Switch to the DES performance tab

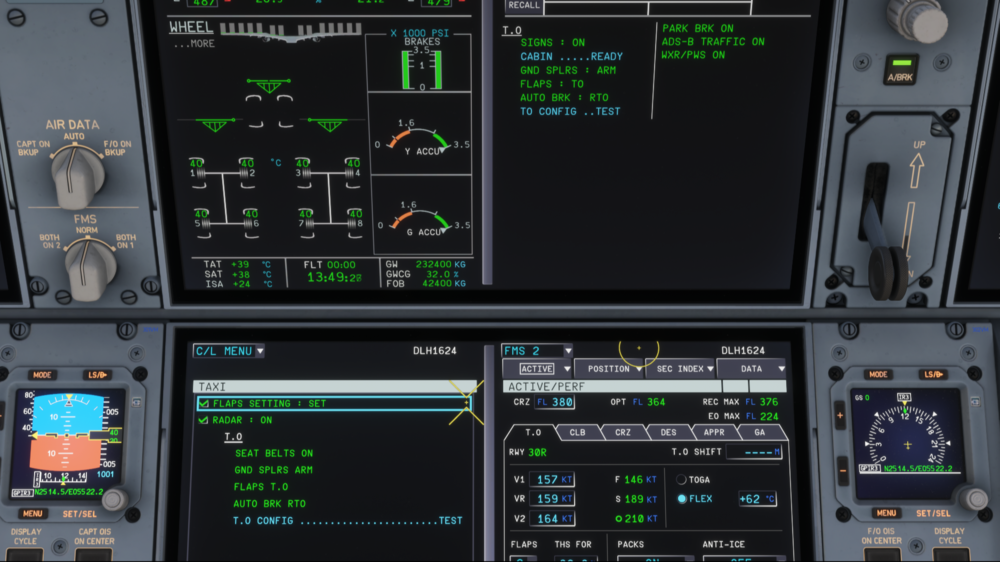point(668,433)
